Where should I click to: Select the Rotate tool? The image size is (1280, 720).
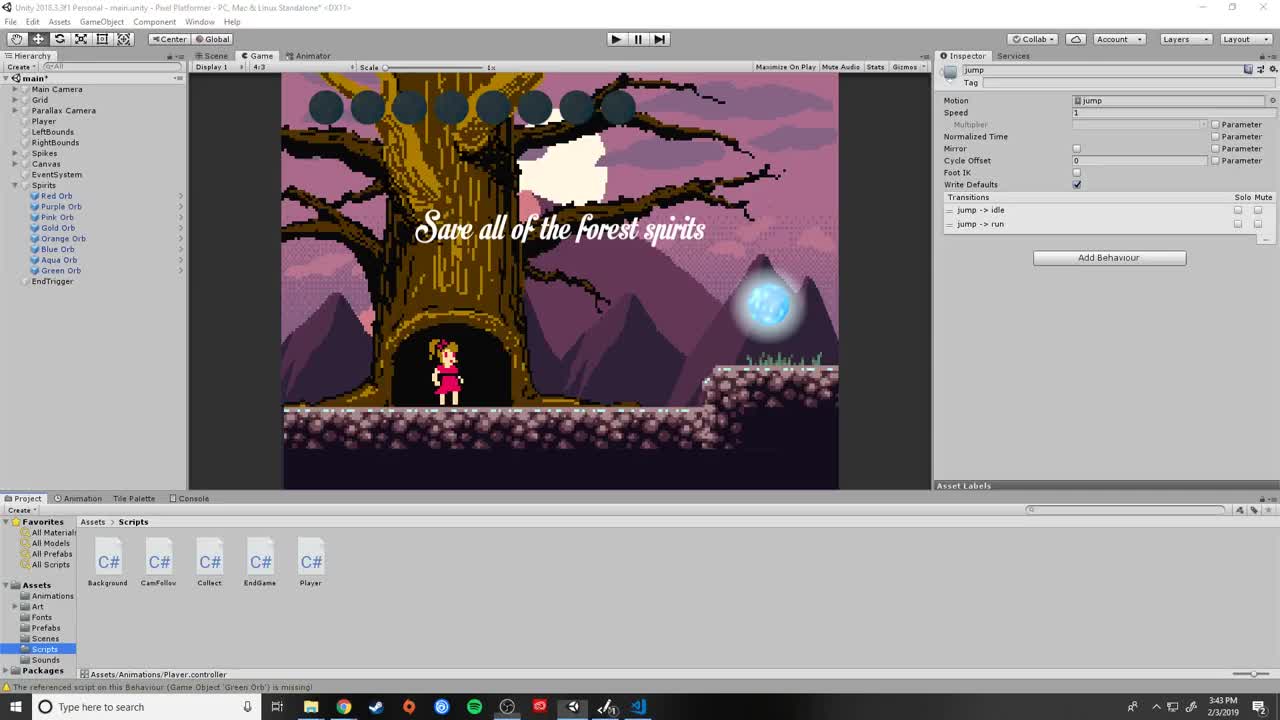(60, 39)
